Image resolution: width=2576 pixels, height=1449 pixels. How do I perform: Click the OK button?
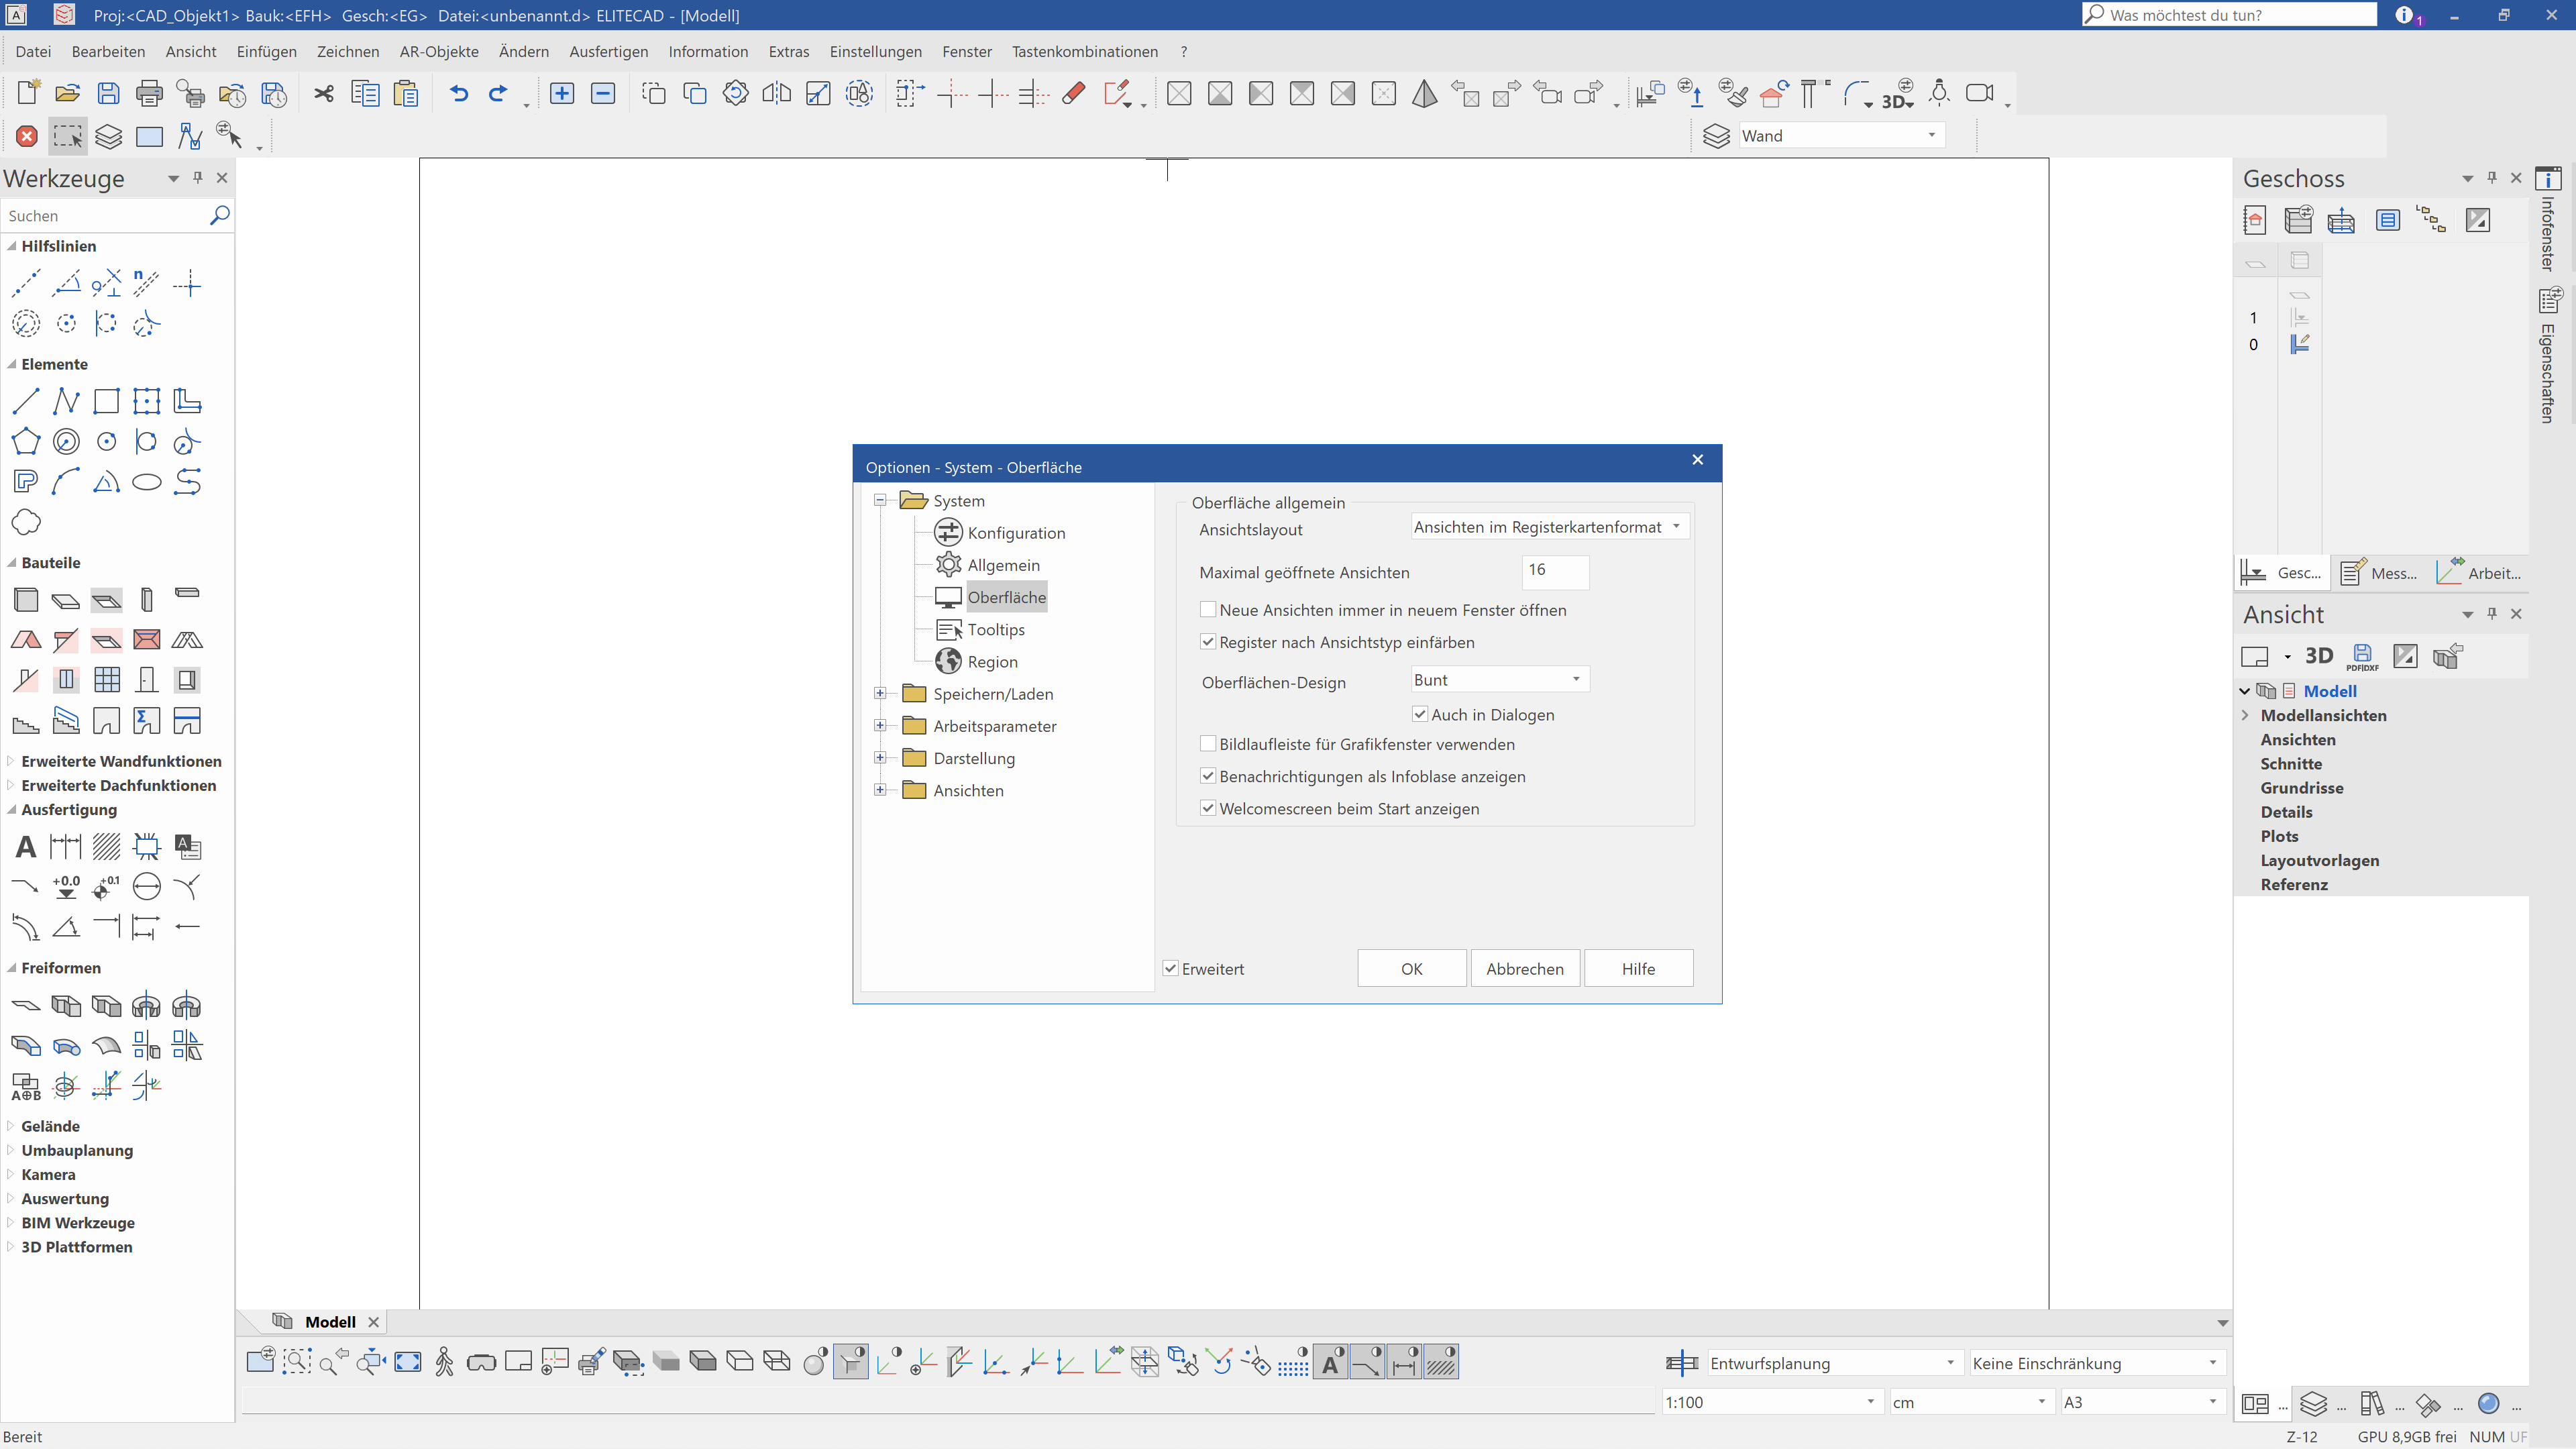click(x=1411, y=968)
